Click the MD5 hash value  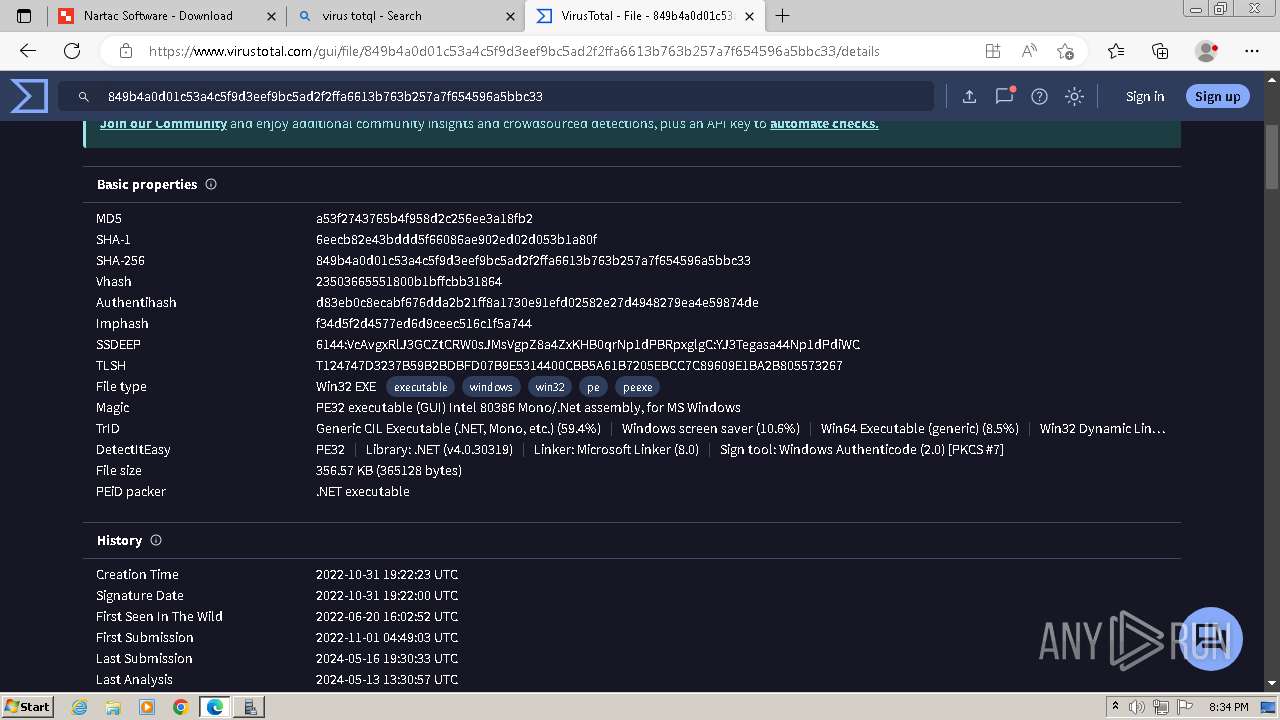[x=424, y=218]
